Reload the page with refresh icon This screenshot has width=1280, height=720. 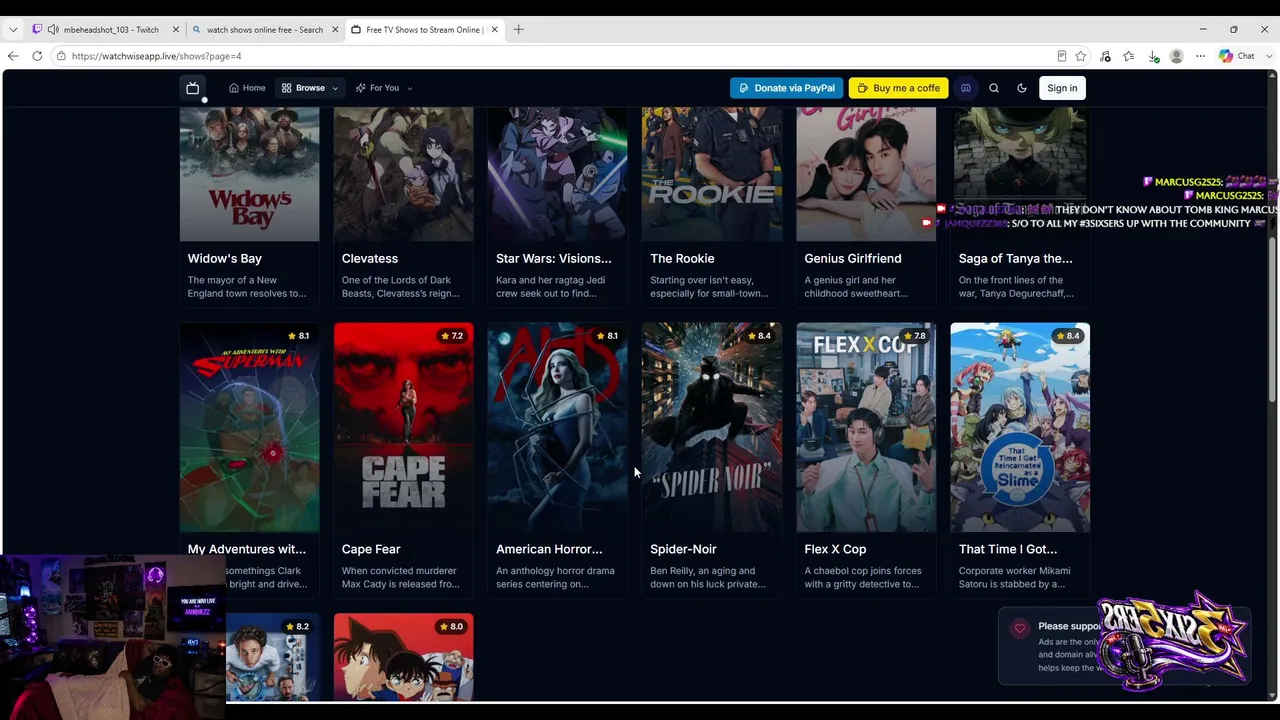click(x=37, y=56)
